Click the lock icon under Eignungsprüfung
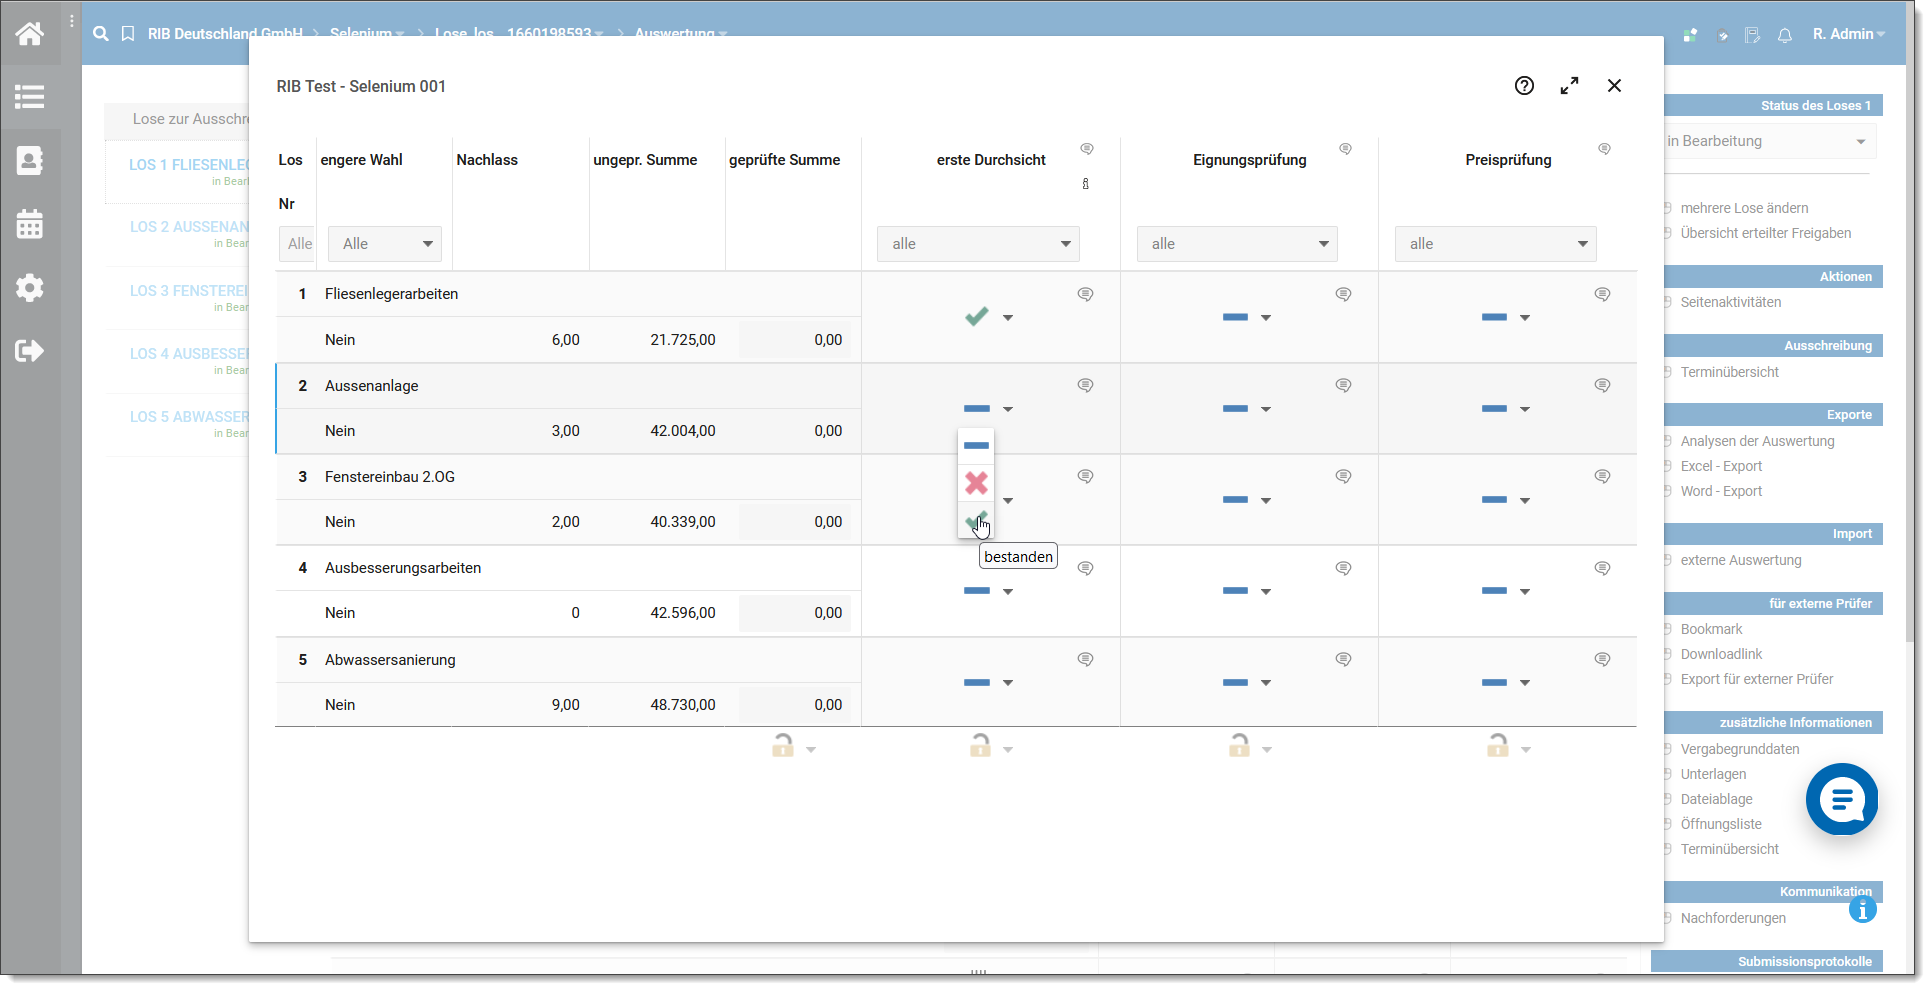Screen dimensions: 1930x990 pyautogui.click(x=1239, y=745)
